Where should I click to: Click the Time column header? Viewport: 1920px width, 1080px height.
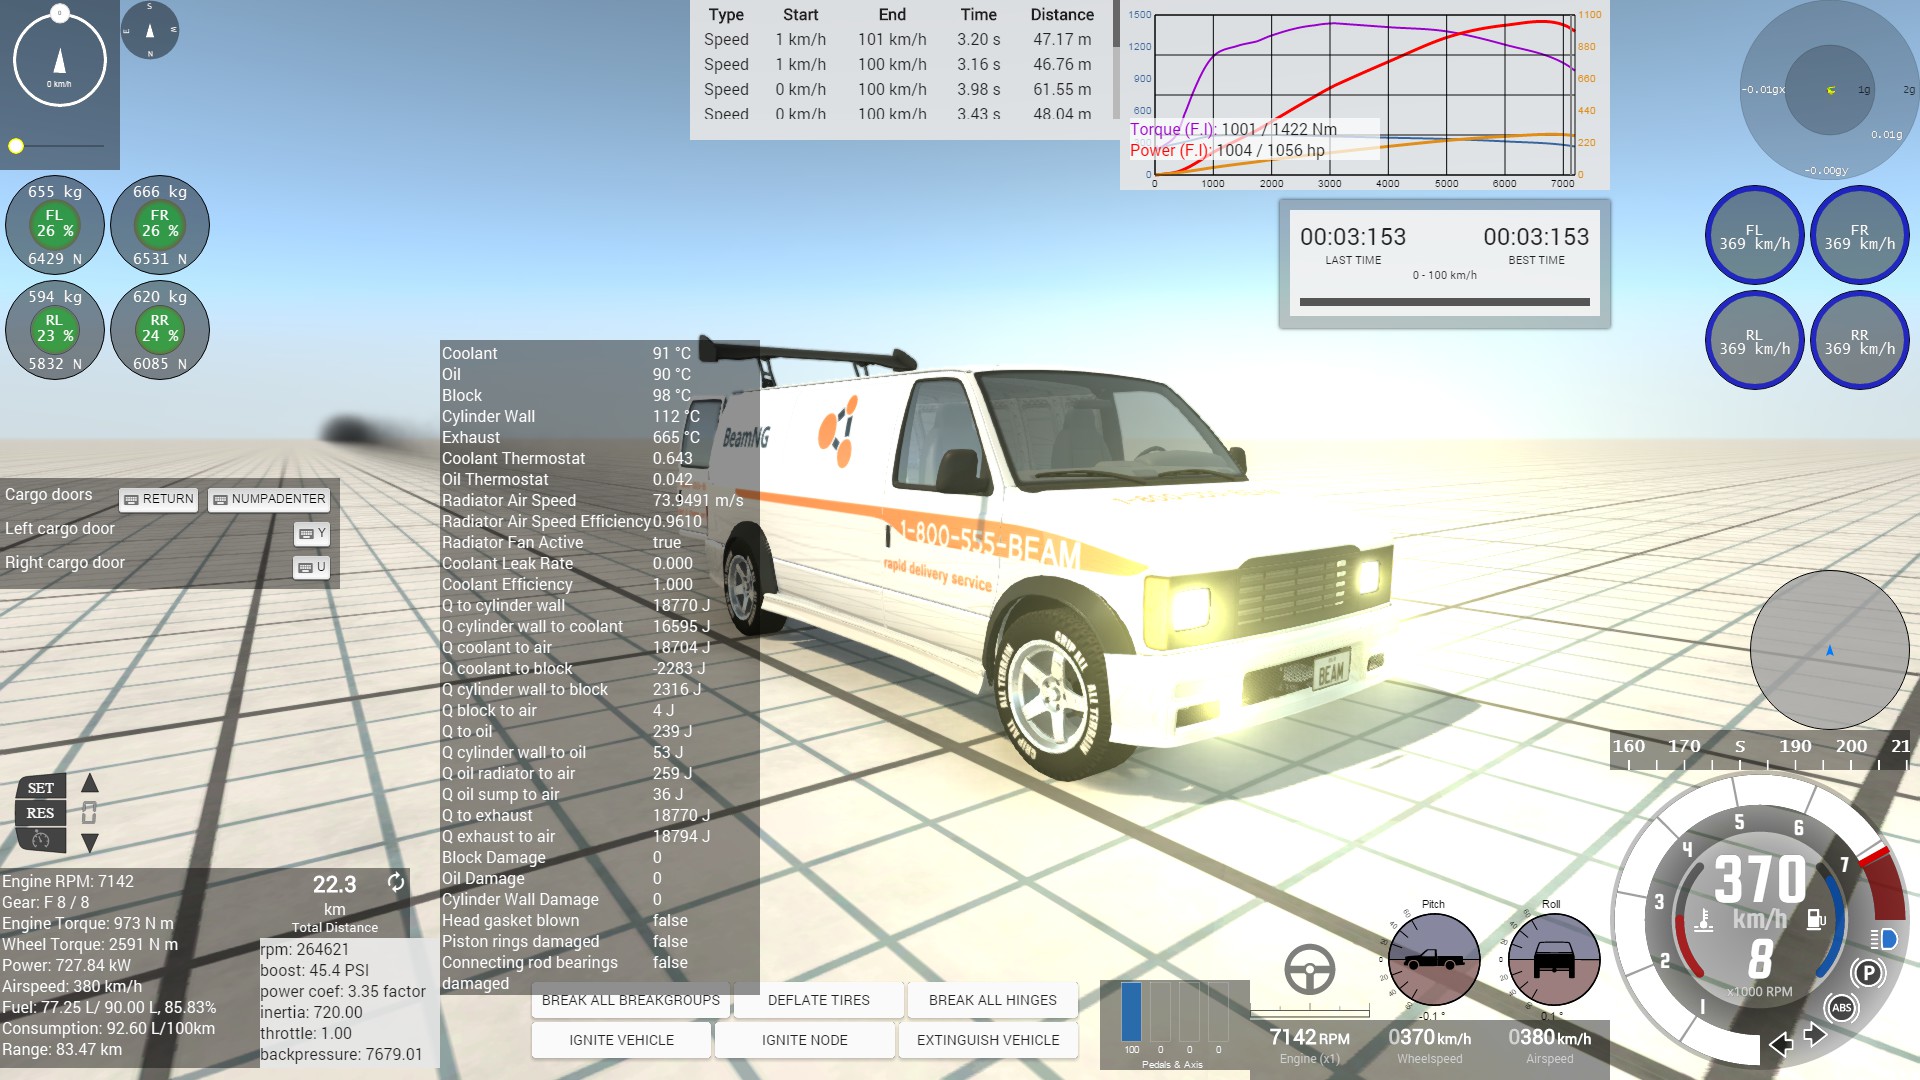pyautogui.click(x=978, y=15)
